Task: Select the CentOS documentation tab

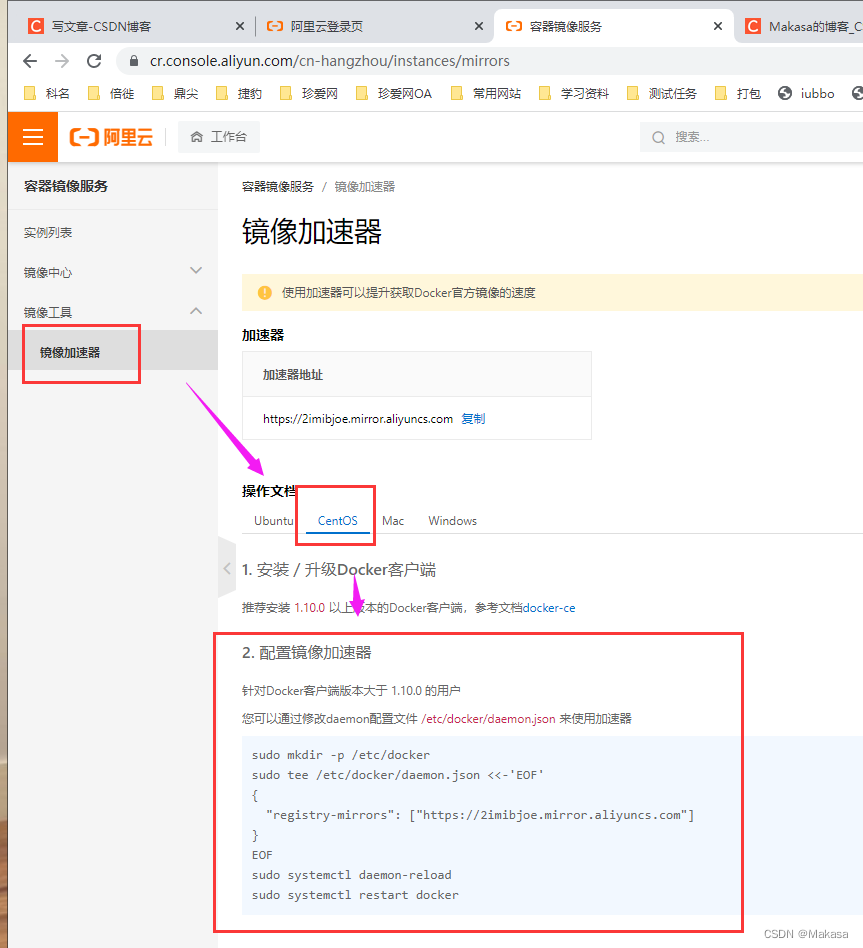Action: [x=337, y=521]
